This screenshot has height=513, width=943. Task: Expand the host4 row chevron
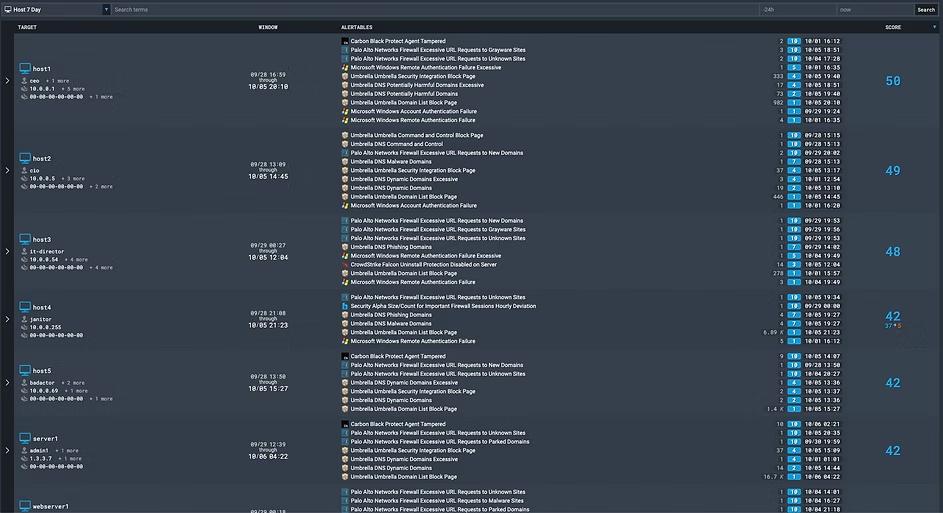7,319
